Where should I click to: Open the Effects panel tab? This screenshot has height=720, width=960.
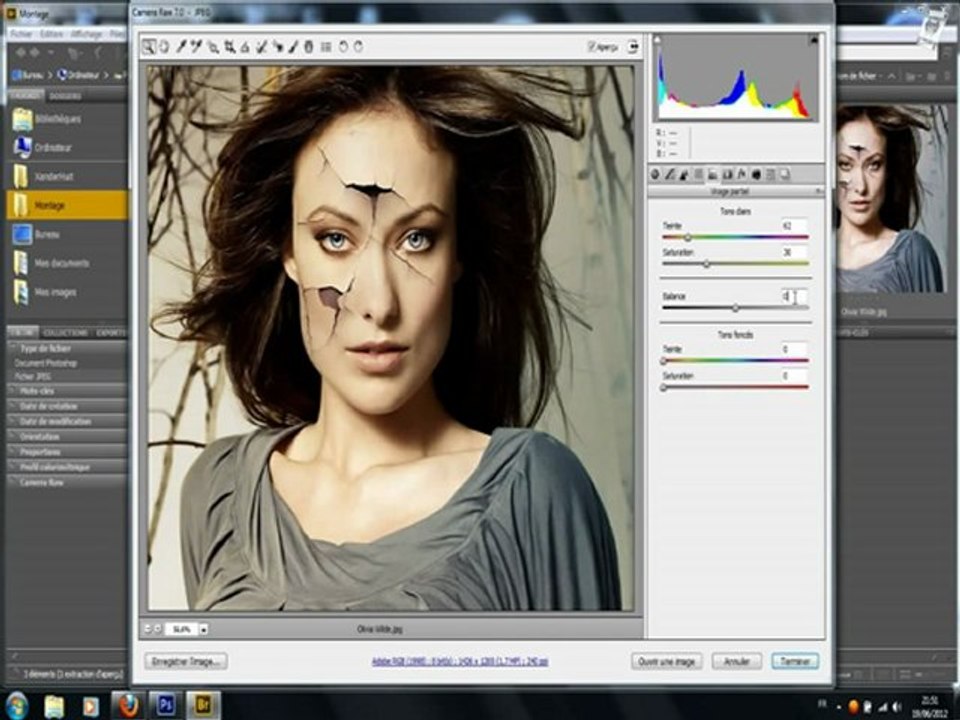(742, 174)
